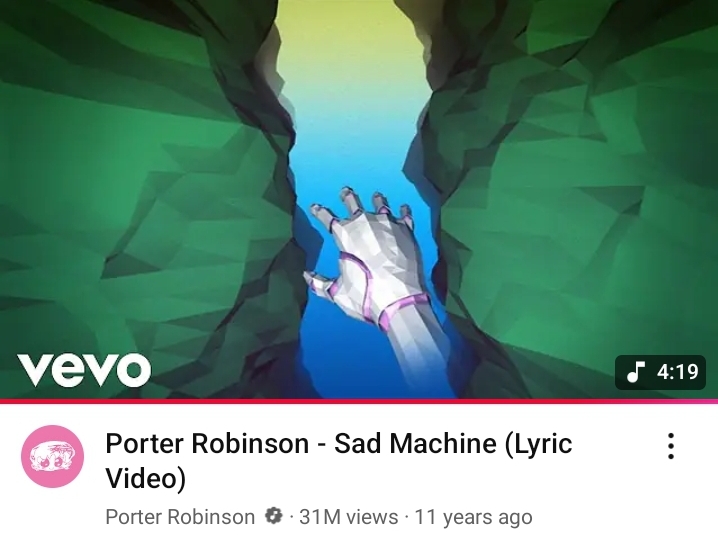
Task: Open the Porter Robinson - Sad Machine title
Action: tap(339, 461)
